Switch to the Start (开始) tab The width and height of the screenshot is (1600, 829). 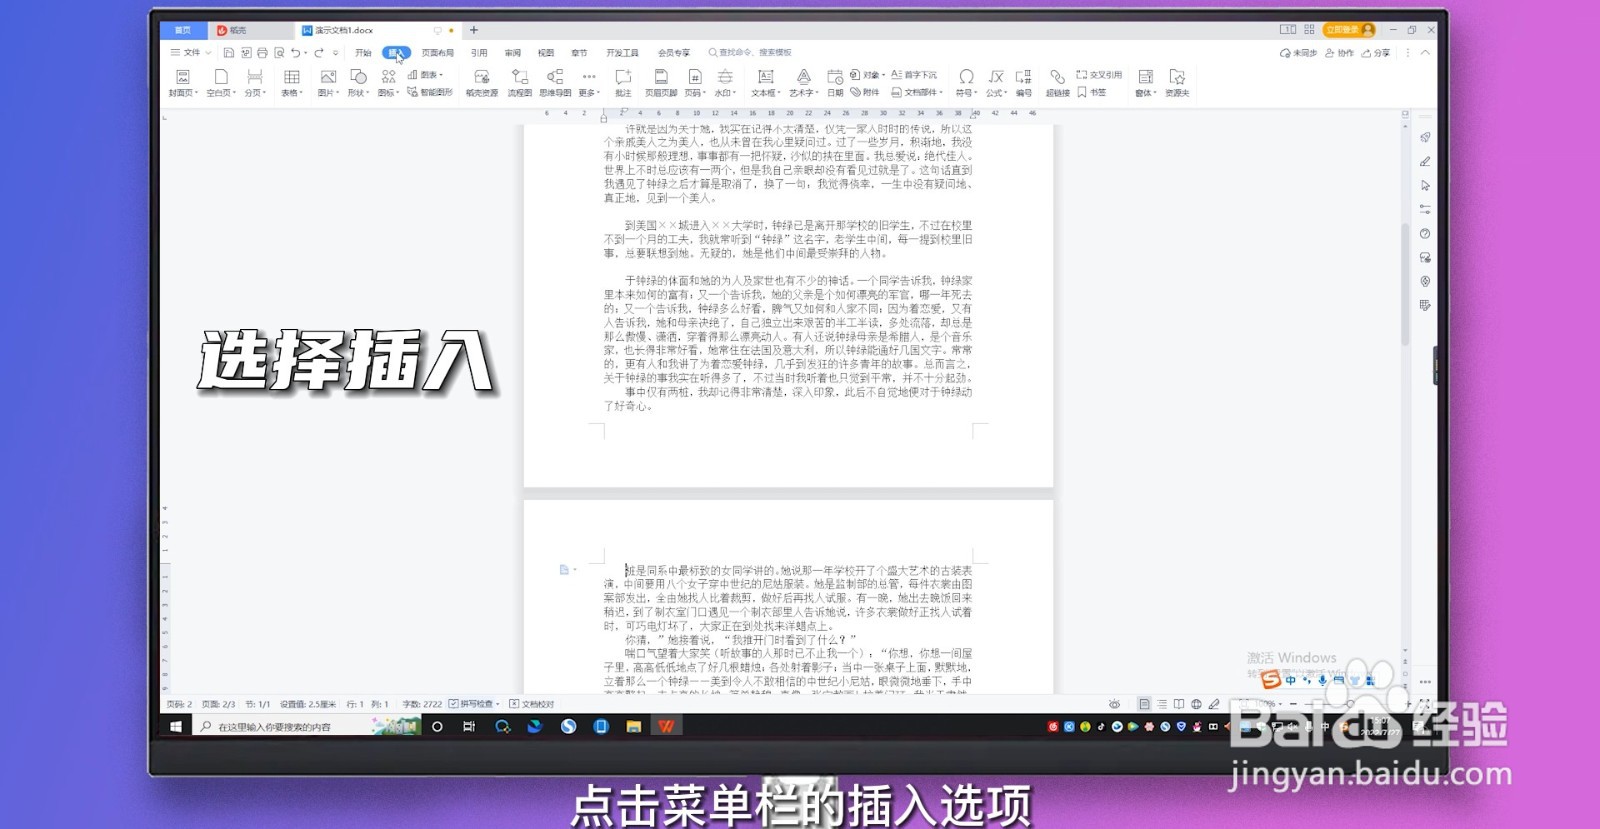pyautogui.click(x=363, y=53)
